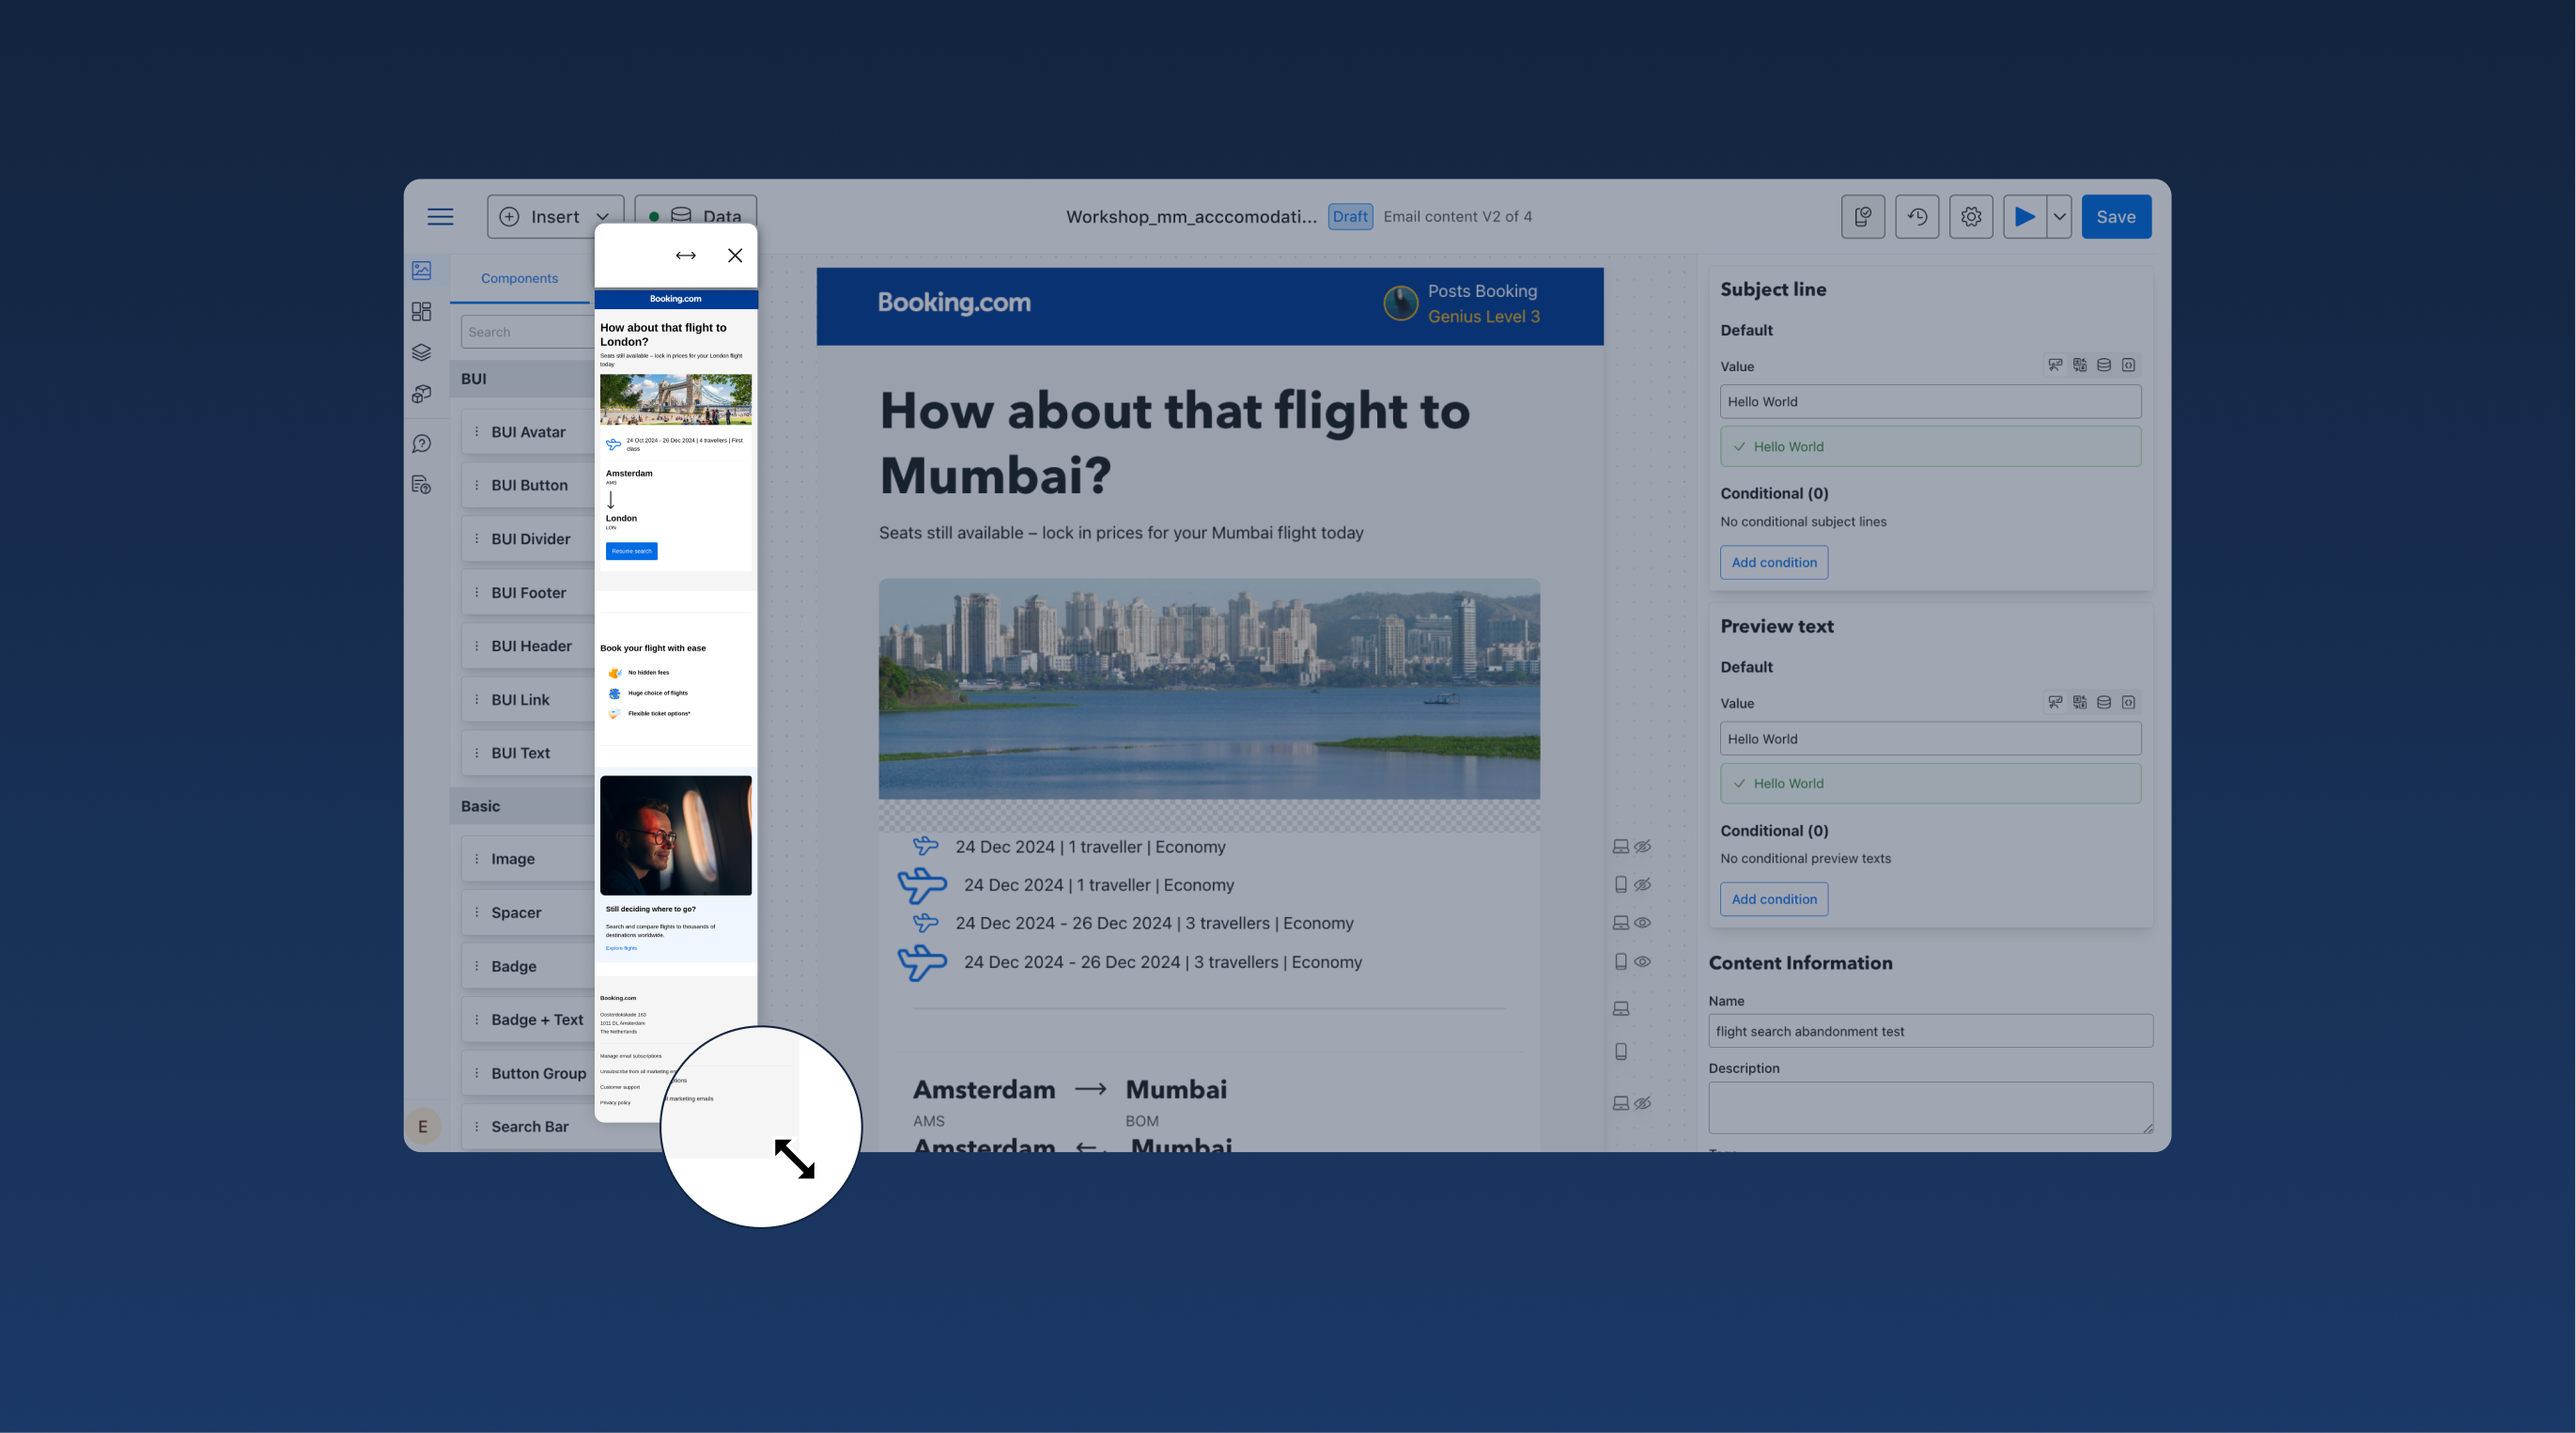Close the mobile preview popup
Viewport: 2576px width, 1433px height.
(x=735, y=256)
